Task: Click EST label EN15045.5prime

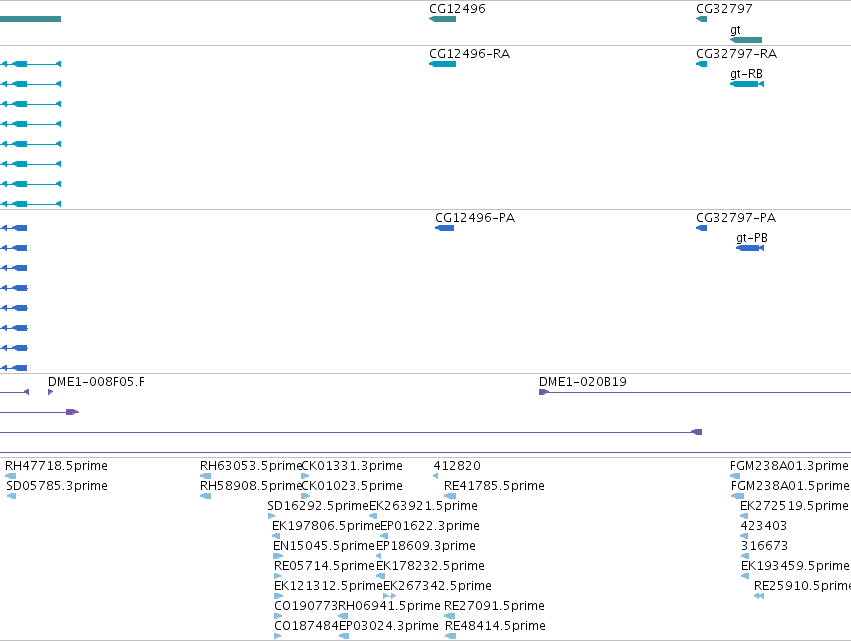Action: click(324, 546)
